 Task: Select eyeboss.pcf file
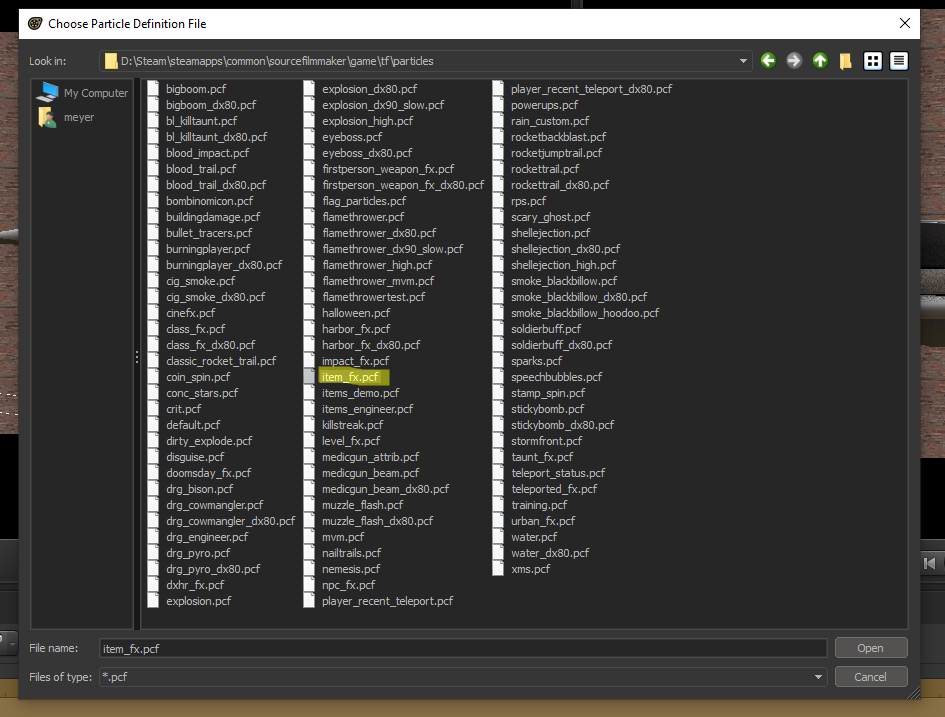click(x=352, y=137)
